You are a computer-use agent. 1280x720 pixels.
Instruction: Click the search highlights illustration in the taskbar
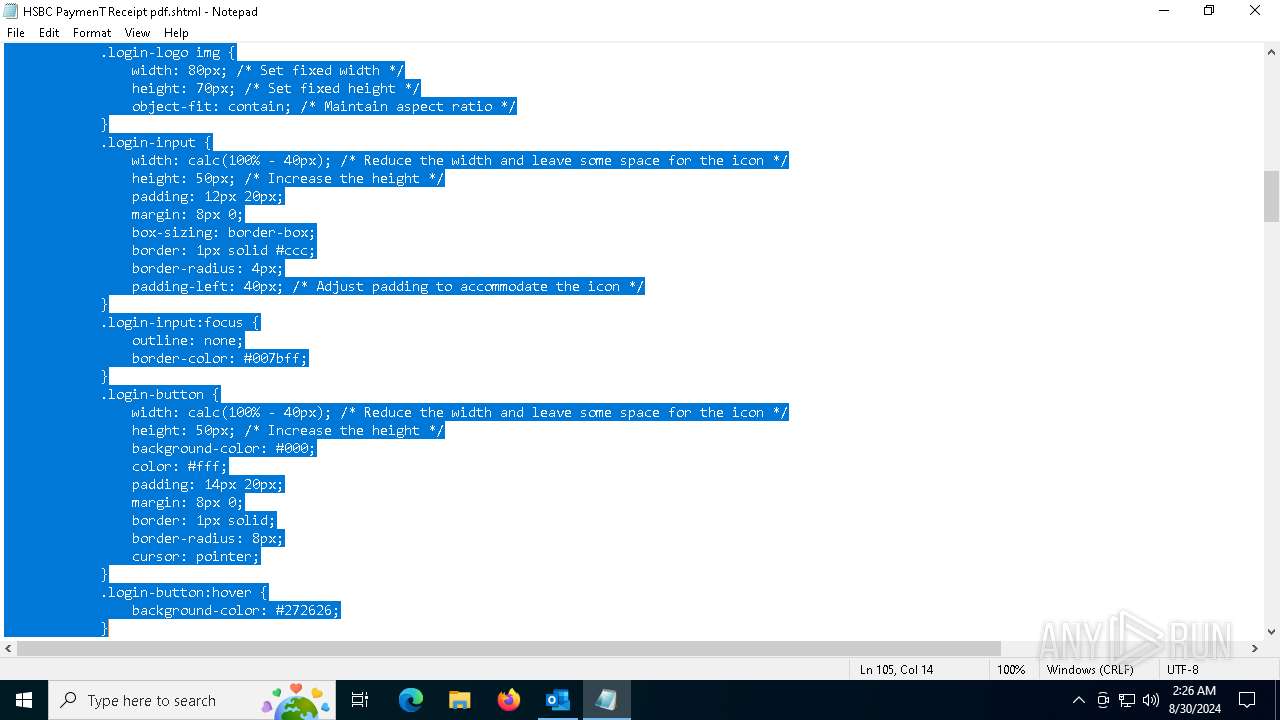coord(296,700)
